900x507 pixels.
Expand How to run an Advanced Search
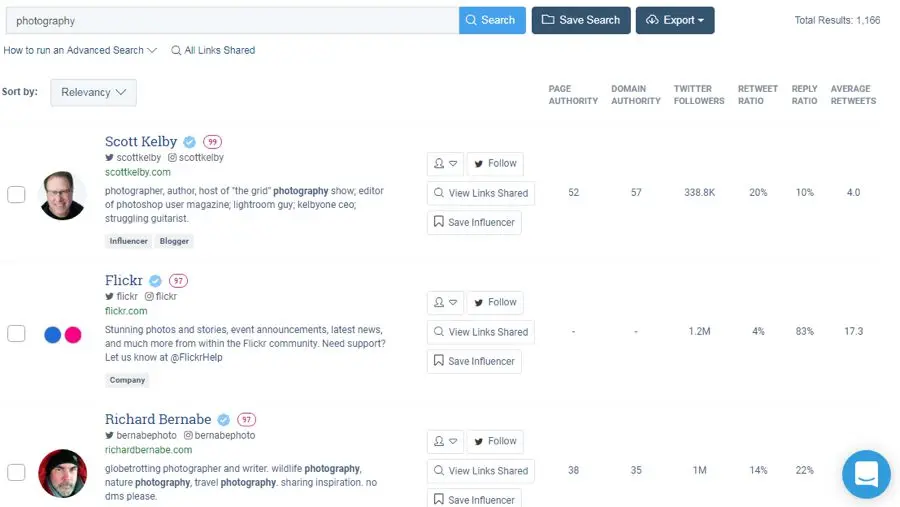[80, 50]
